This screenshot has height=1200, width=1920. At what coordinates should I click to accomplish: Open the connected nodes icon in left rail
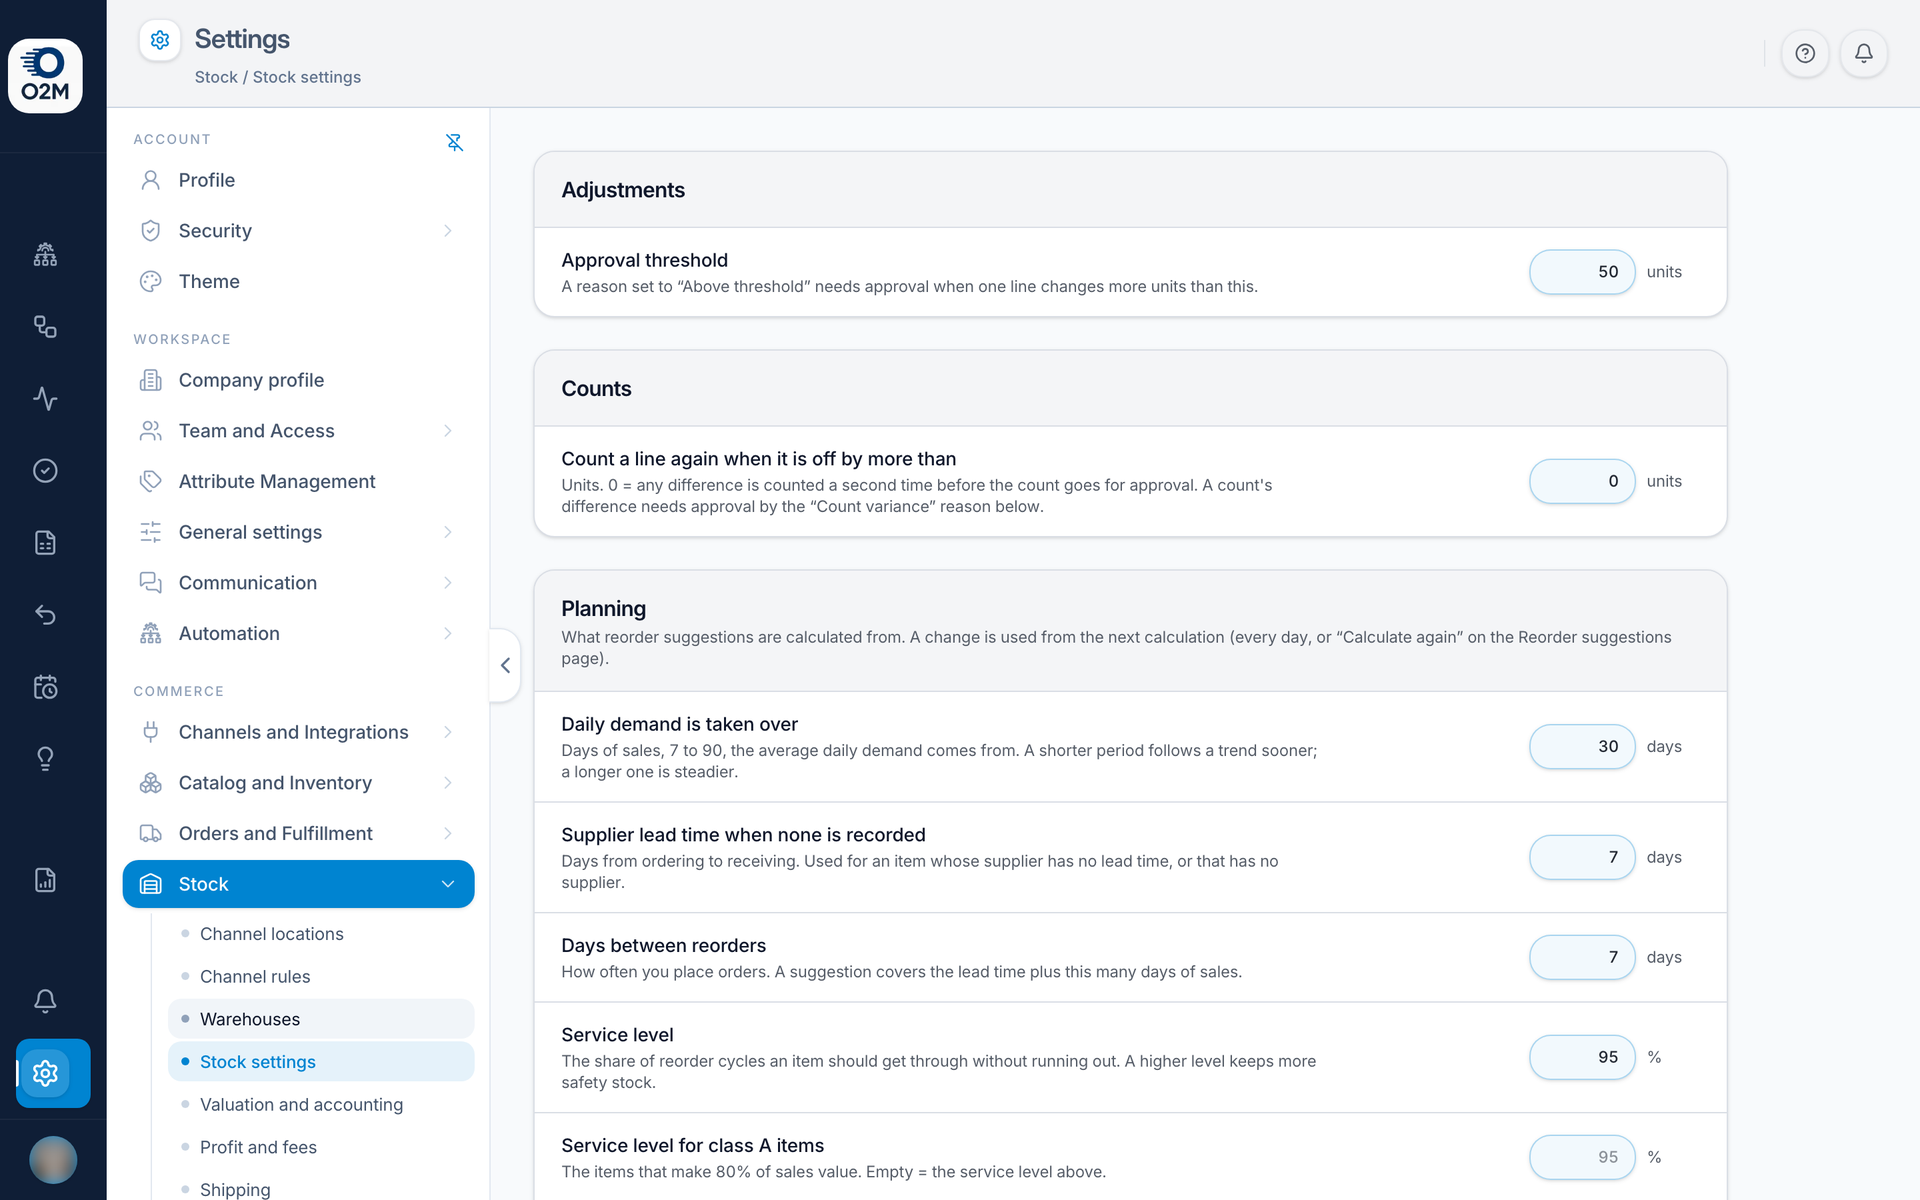[x=45, y=327]
